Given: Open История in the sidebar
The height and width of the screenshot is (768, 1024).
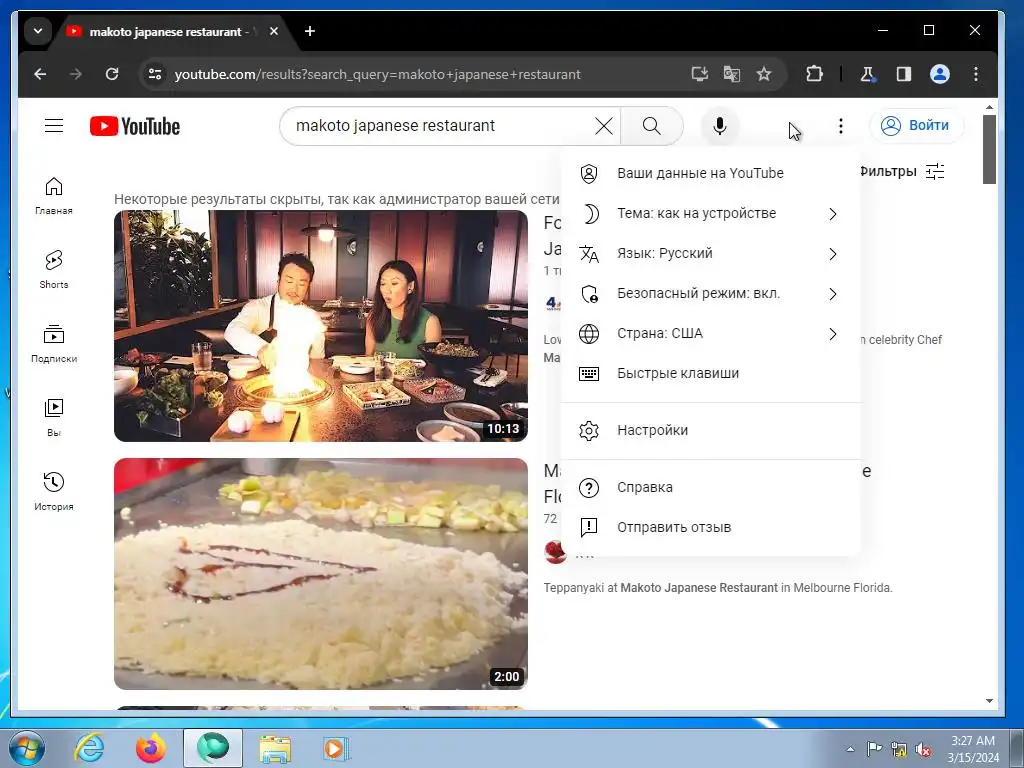Looking at the screenshot, I should (x=54, y=491).
